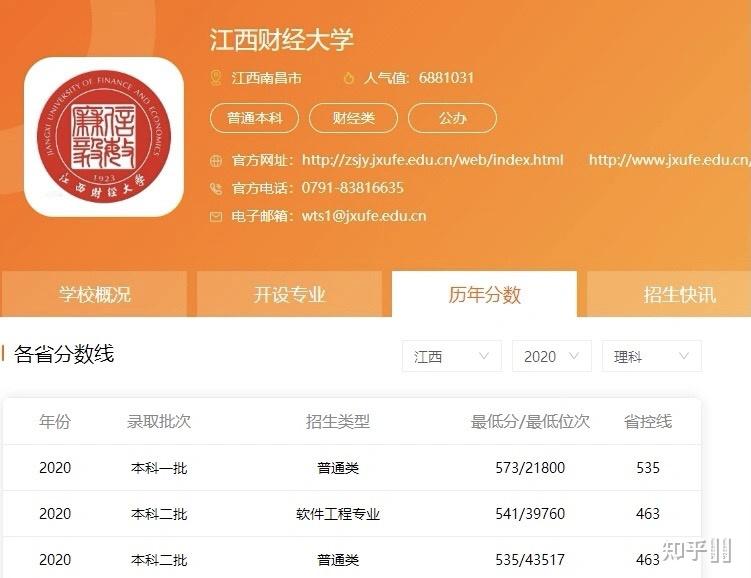This screenshot has width=751, height=578.
Task: Switch to the 历年分数 tab
Action: click(x=484, y=294)
